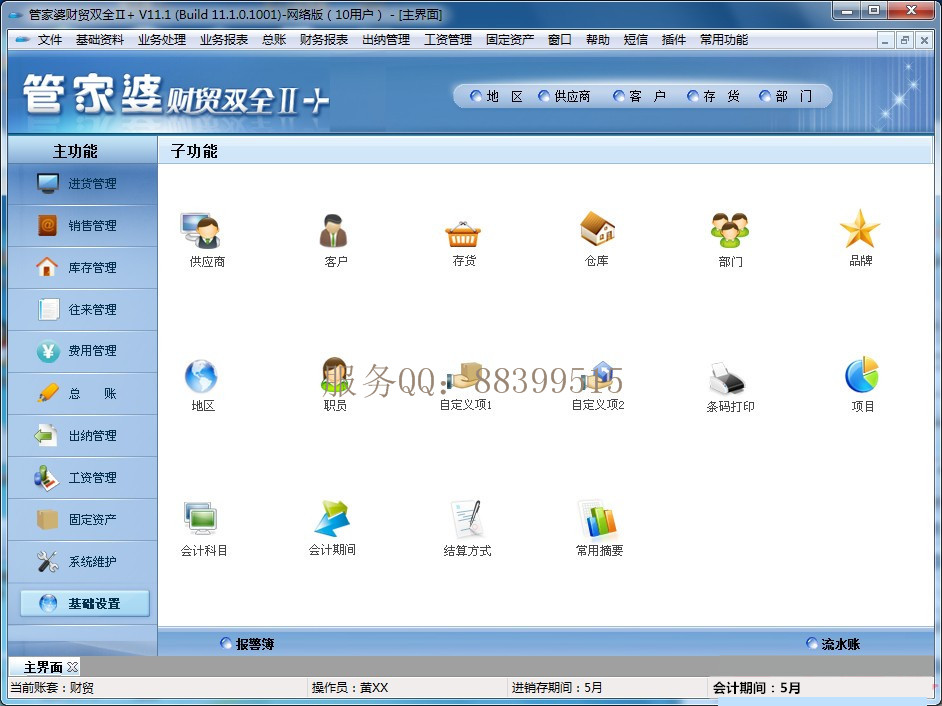Open the 业务报表 menu
942x706 pixels.
[223, 40]
